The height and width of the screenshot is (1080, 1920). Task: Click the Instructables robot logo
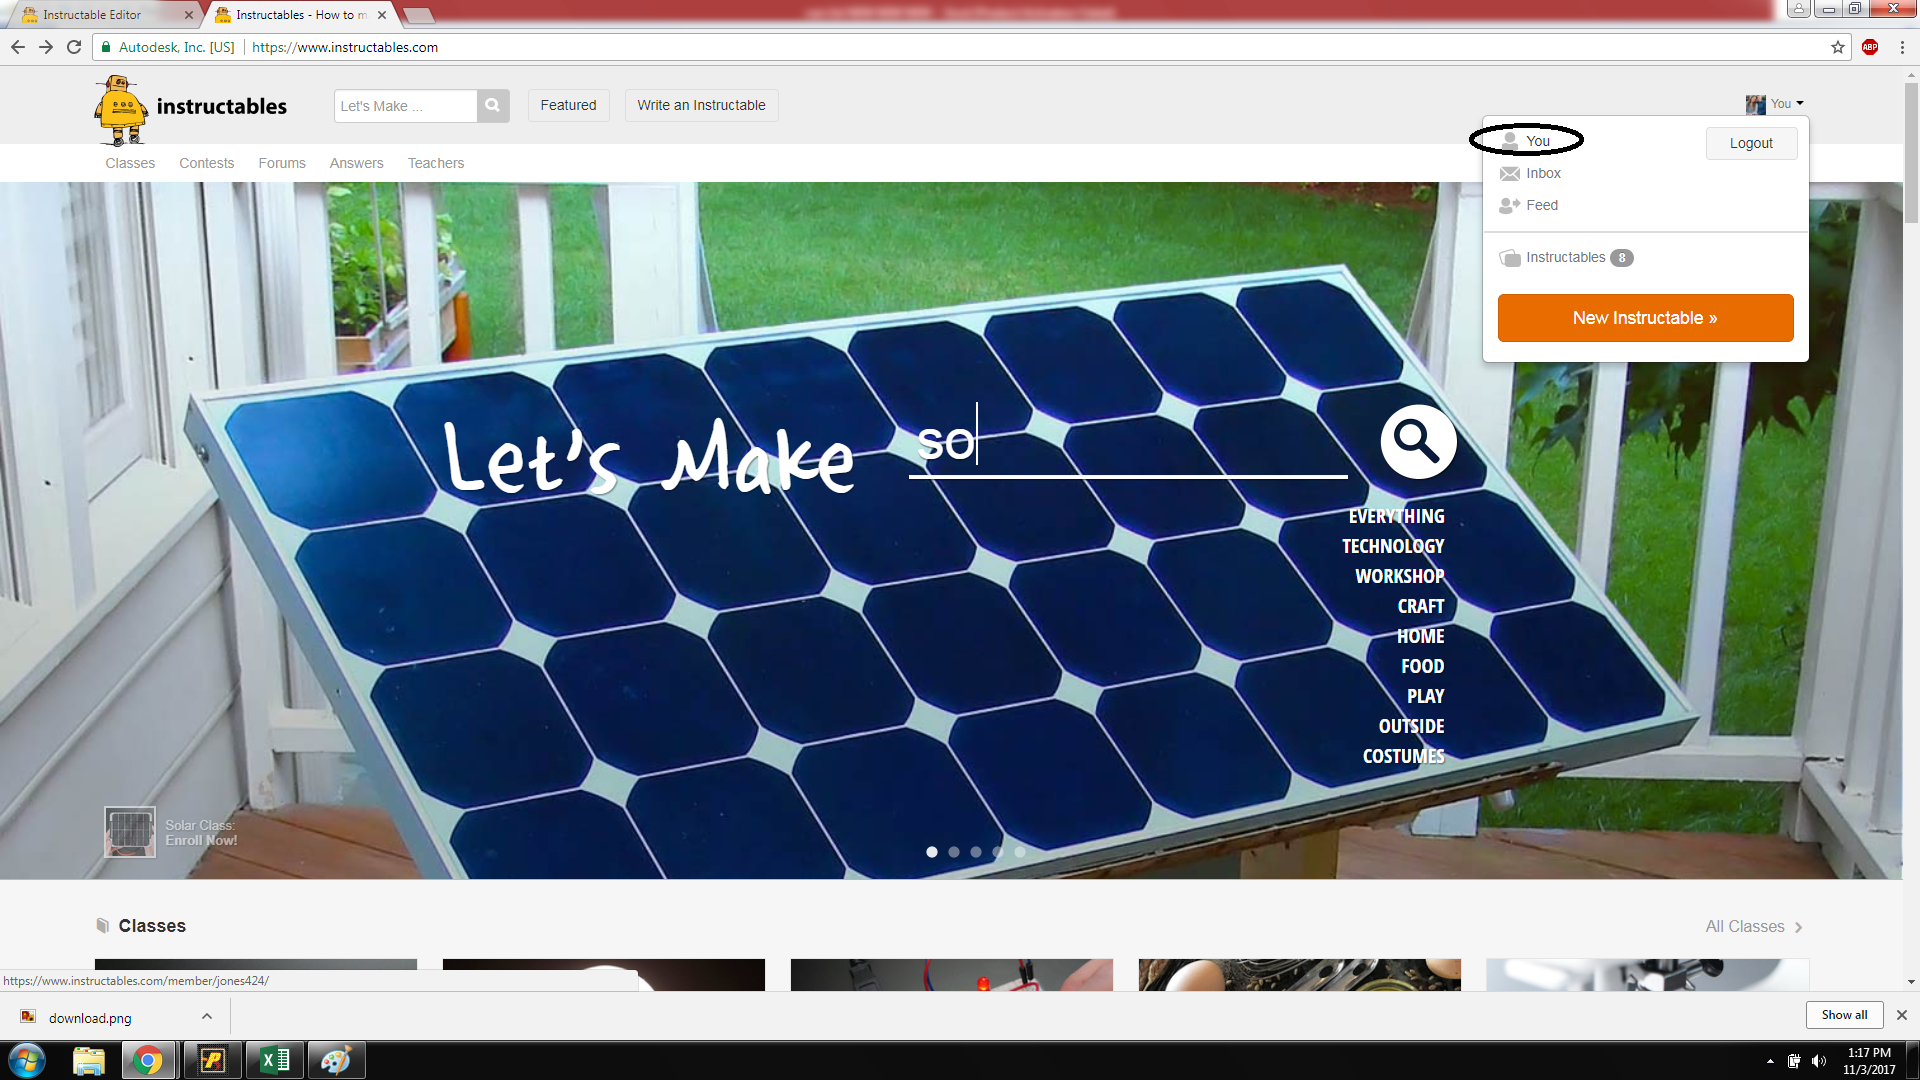[121, 108]
